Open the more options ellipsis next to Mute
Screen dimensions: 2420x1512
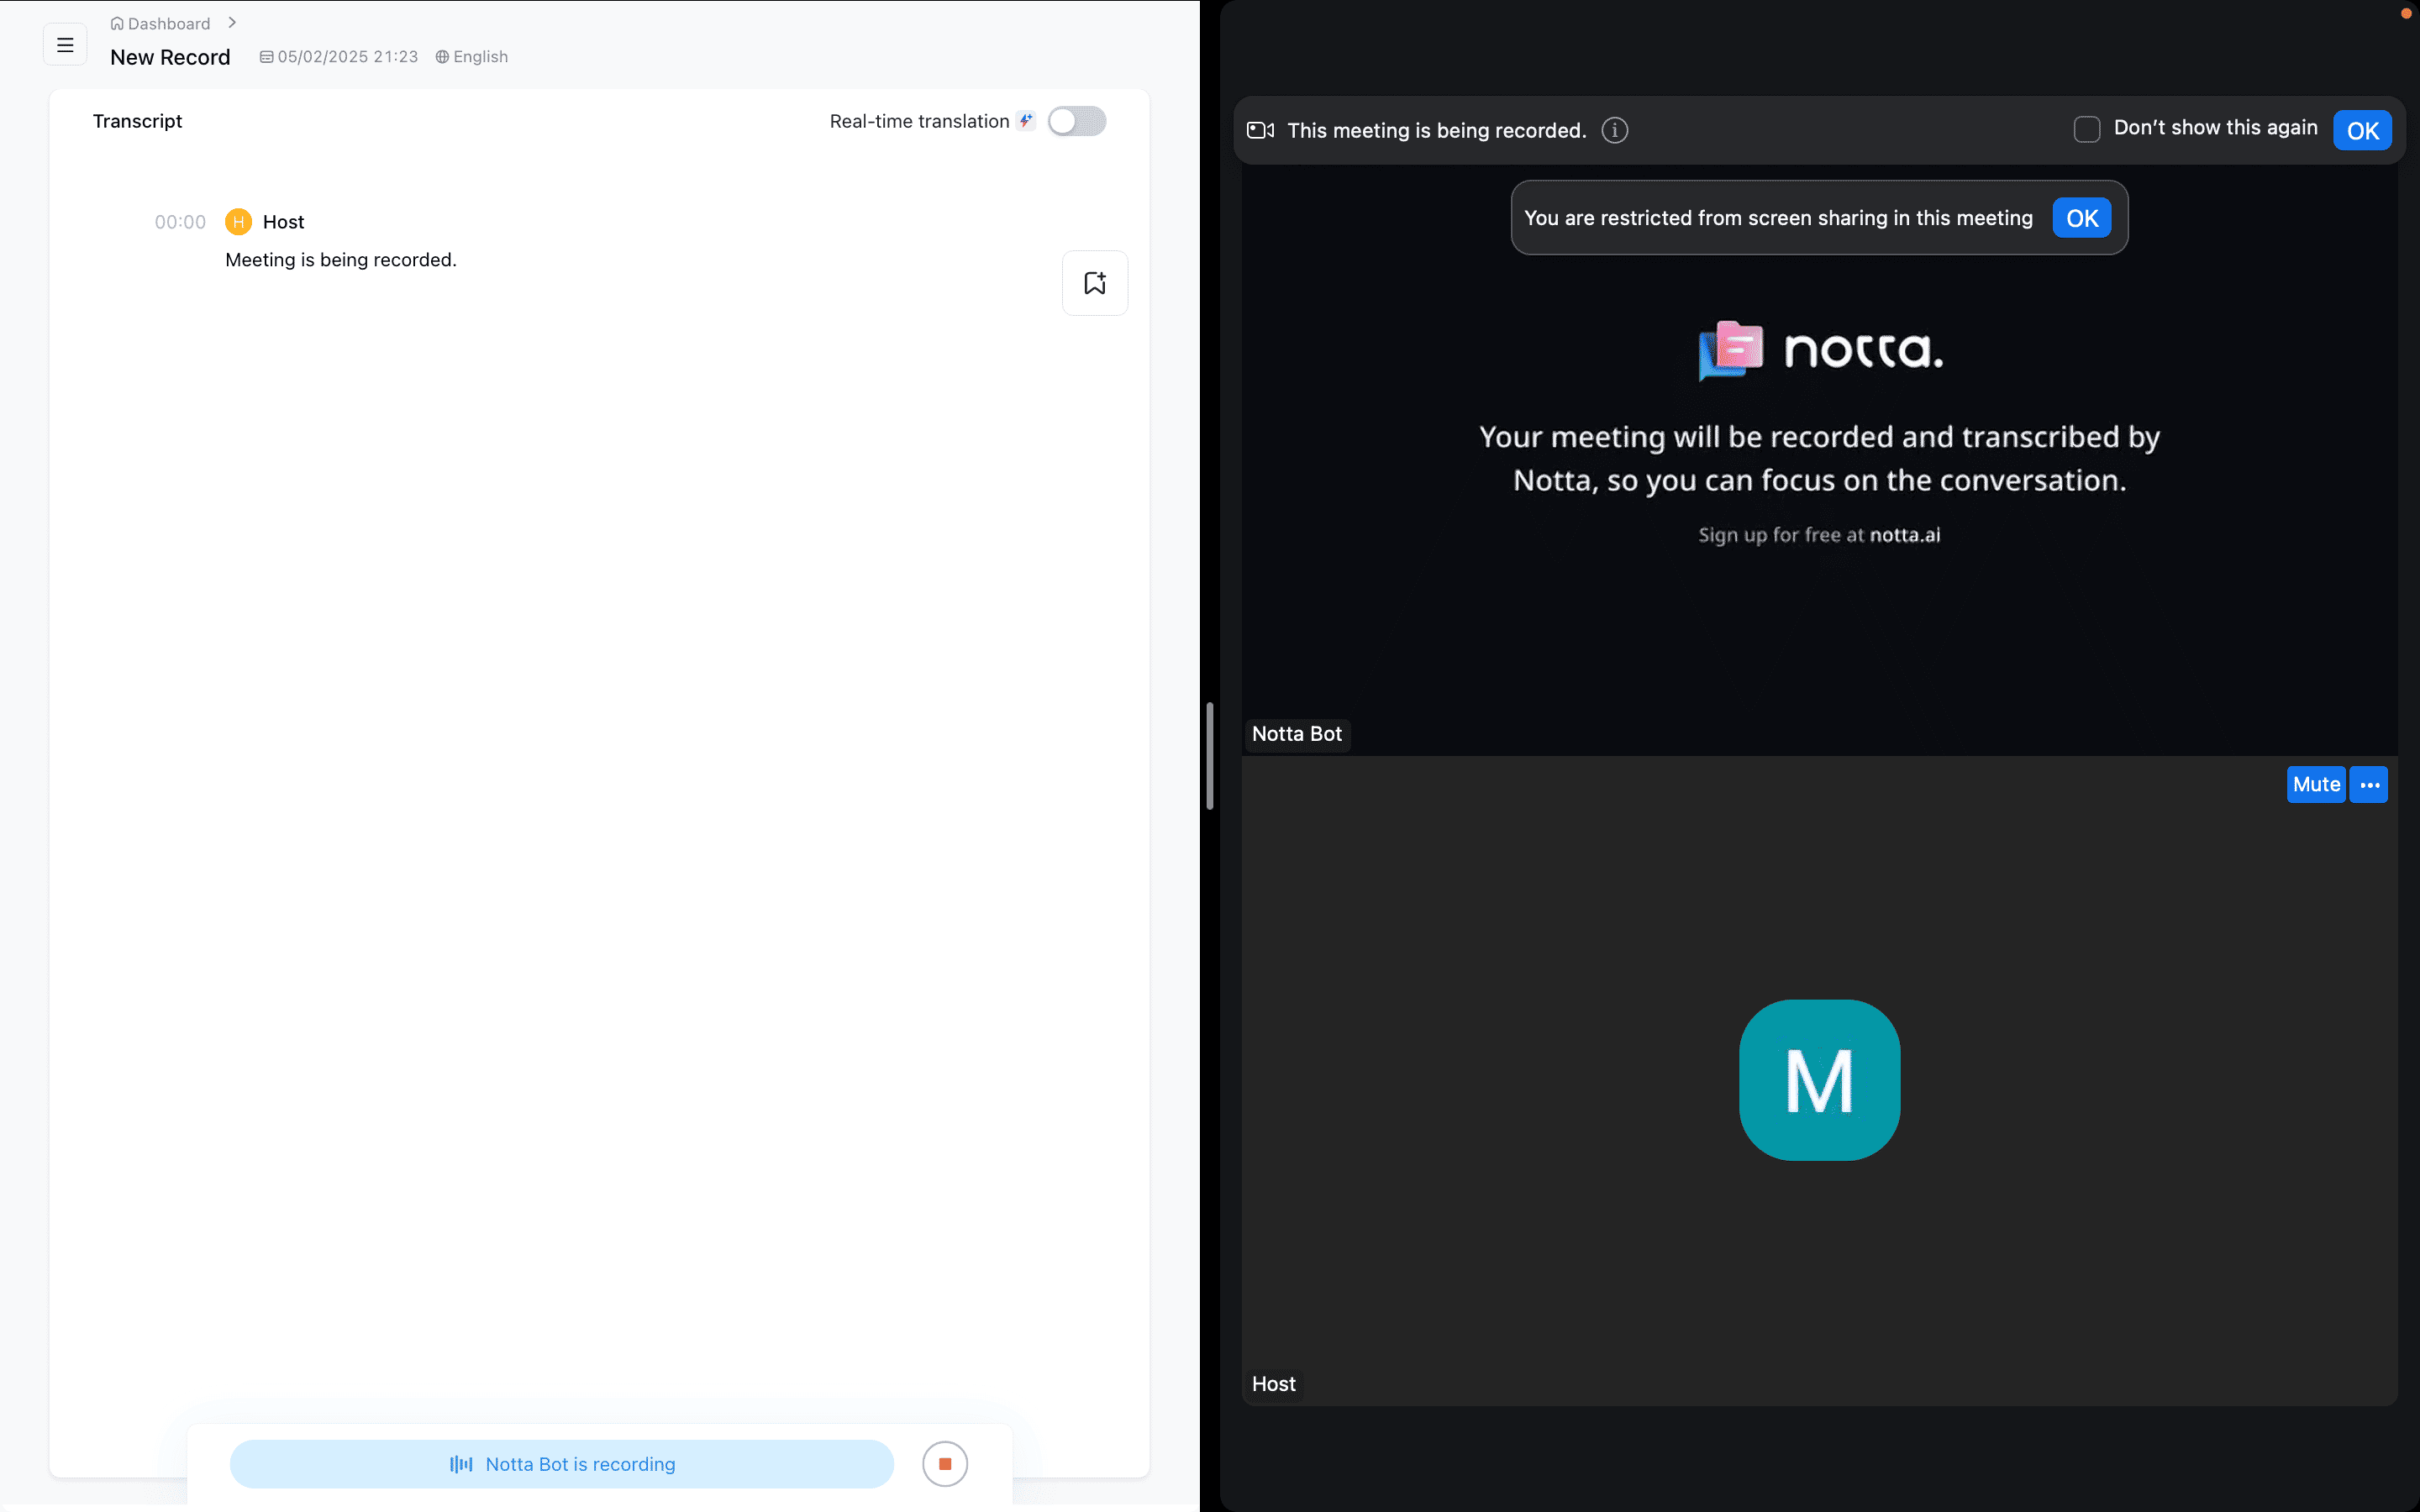pyautogui.click(x=2369, y=784)
